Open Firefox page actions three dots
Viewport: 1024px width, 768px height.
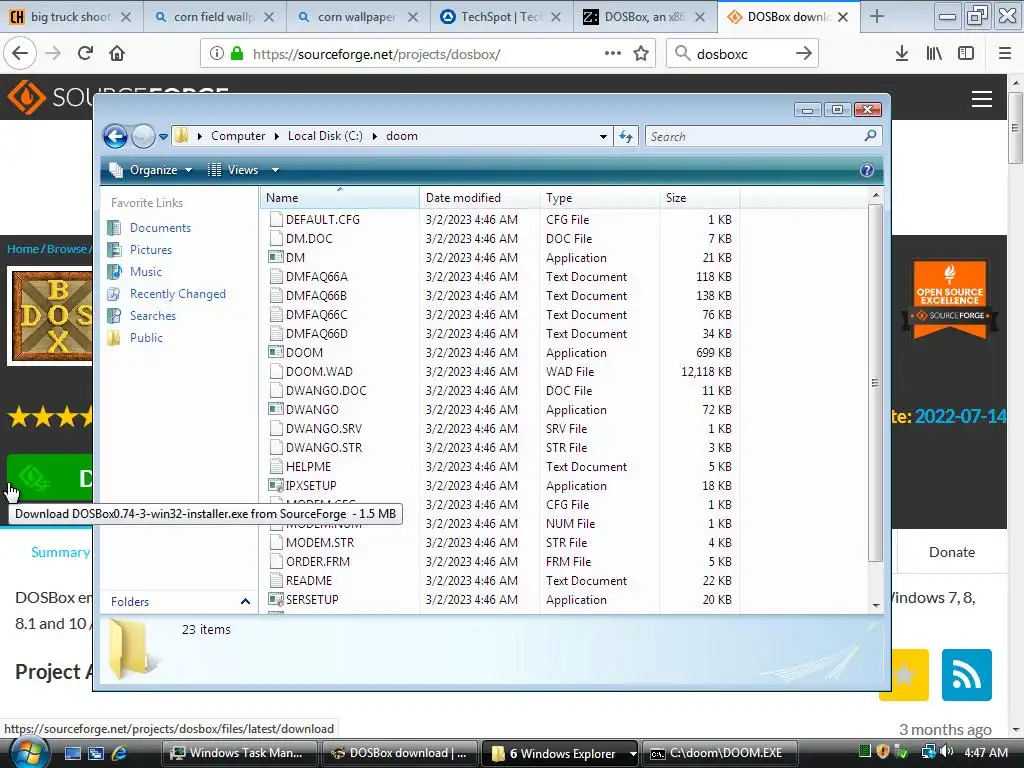(x=613, y=53)
